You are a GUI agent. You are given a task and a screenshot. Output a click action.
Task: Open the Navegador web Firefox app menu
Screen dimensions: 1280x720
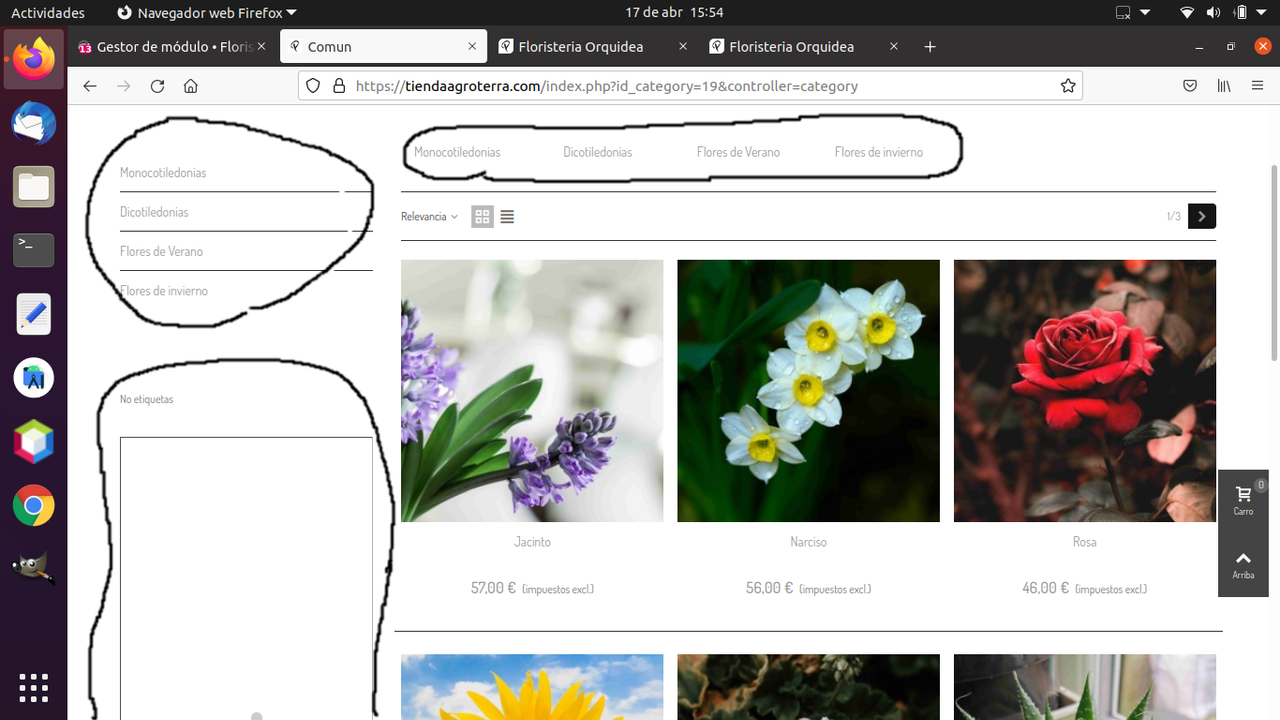[x=207, y=13]
